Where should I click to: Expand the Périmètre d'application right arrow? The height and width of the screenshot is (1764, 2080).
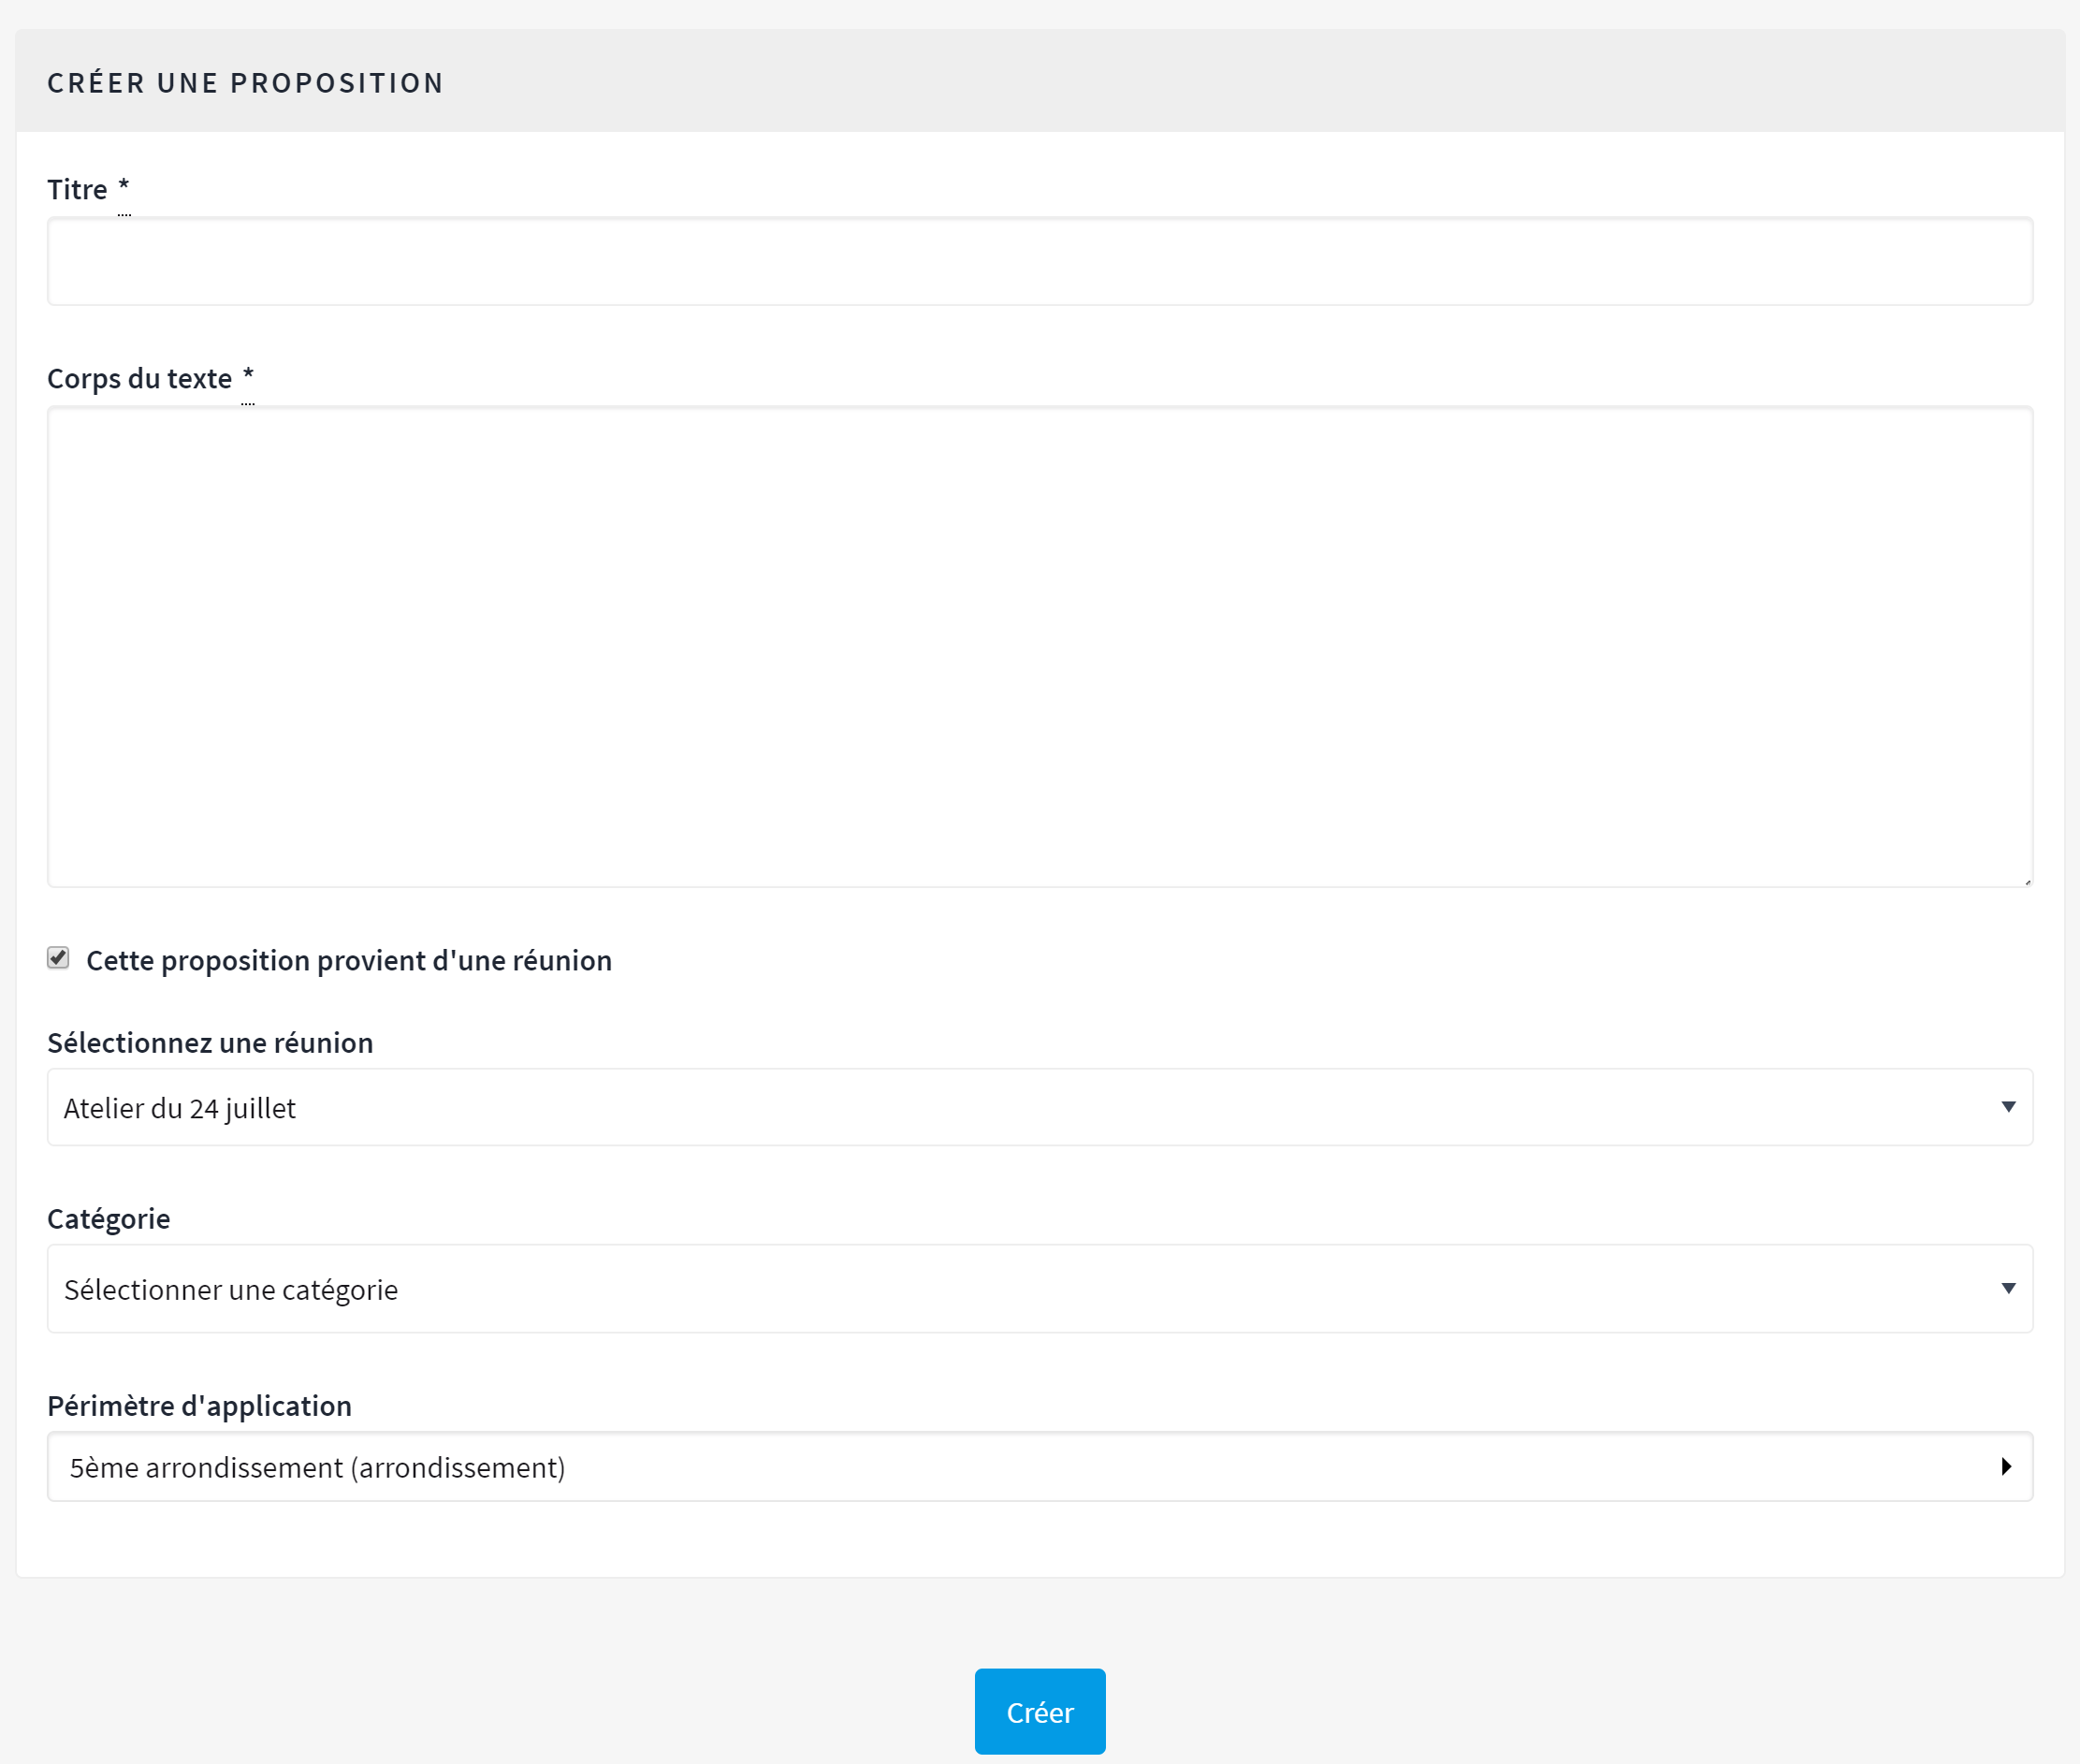pyautogui.click(x=2006, y=1467)
